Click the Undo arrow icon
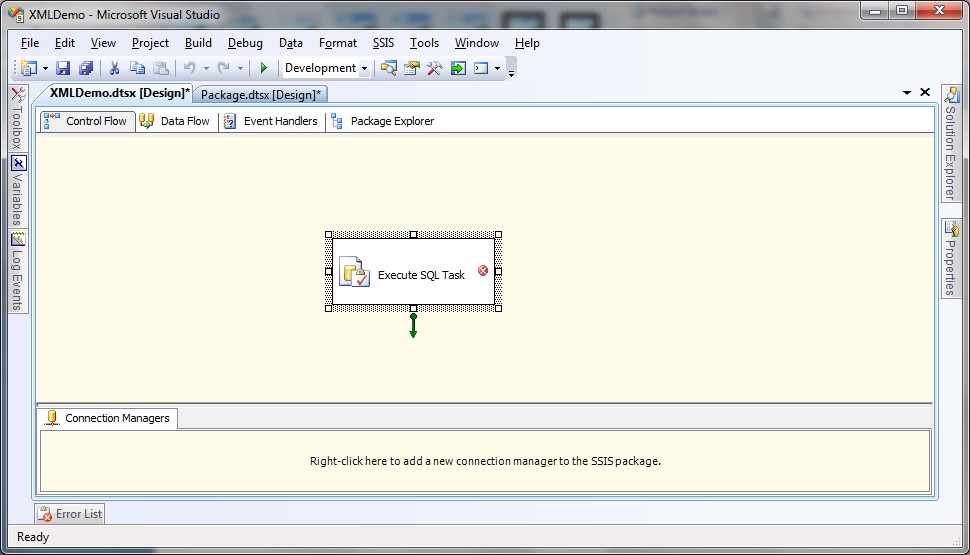This screenshot has width=970, height=555. click(x=190, y=68)
